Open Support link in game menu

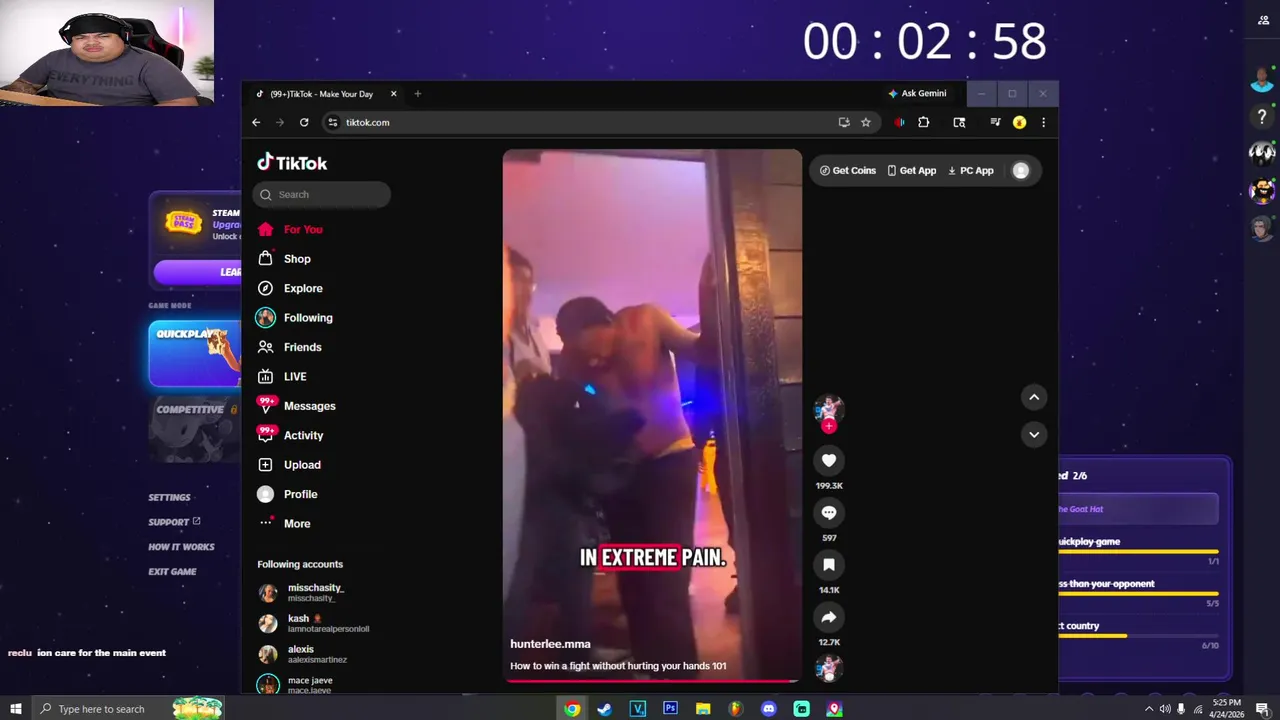[174, 522]
